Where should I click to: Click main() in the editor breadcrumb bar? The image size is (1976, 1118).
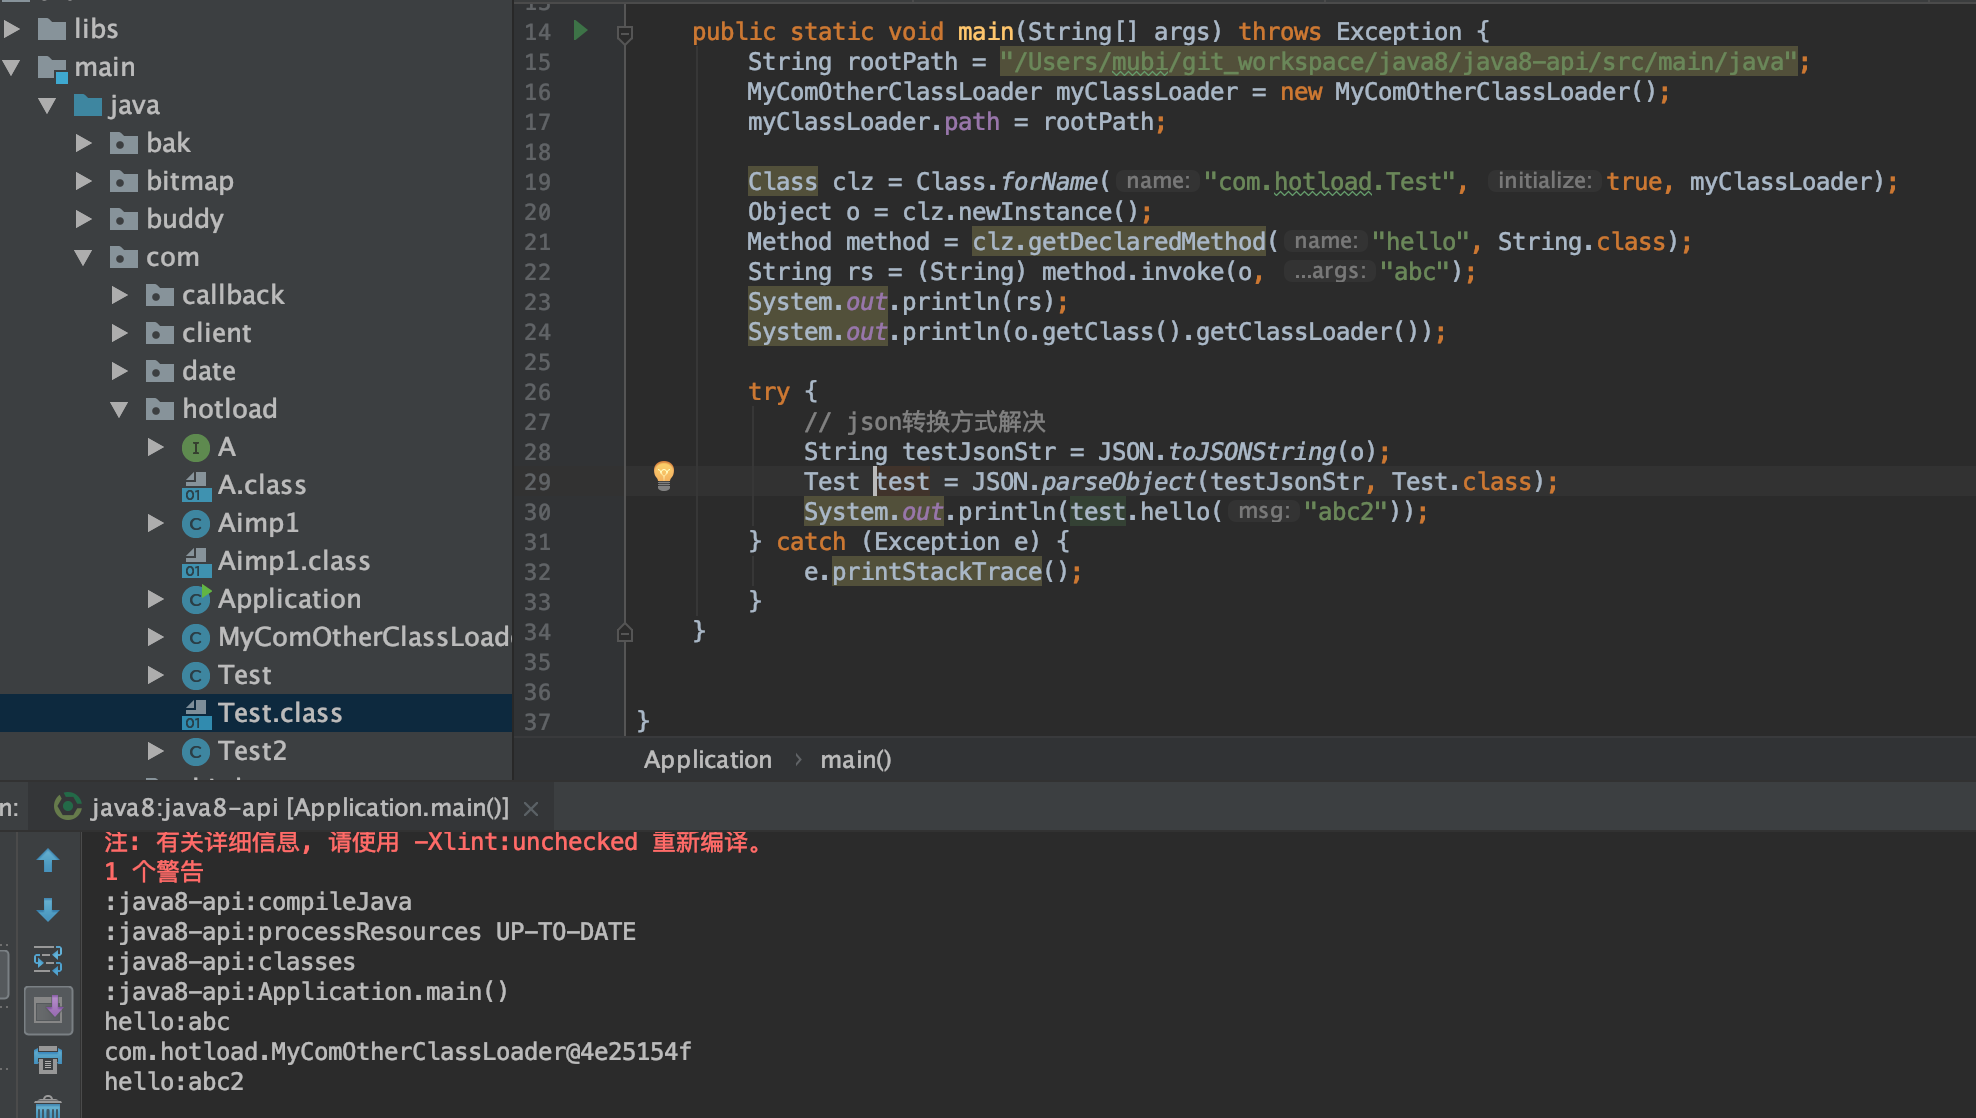point(855,759)
